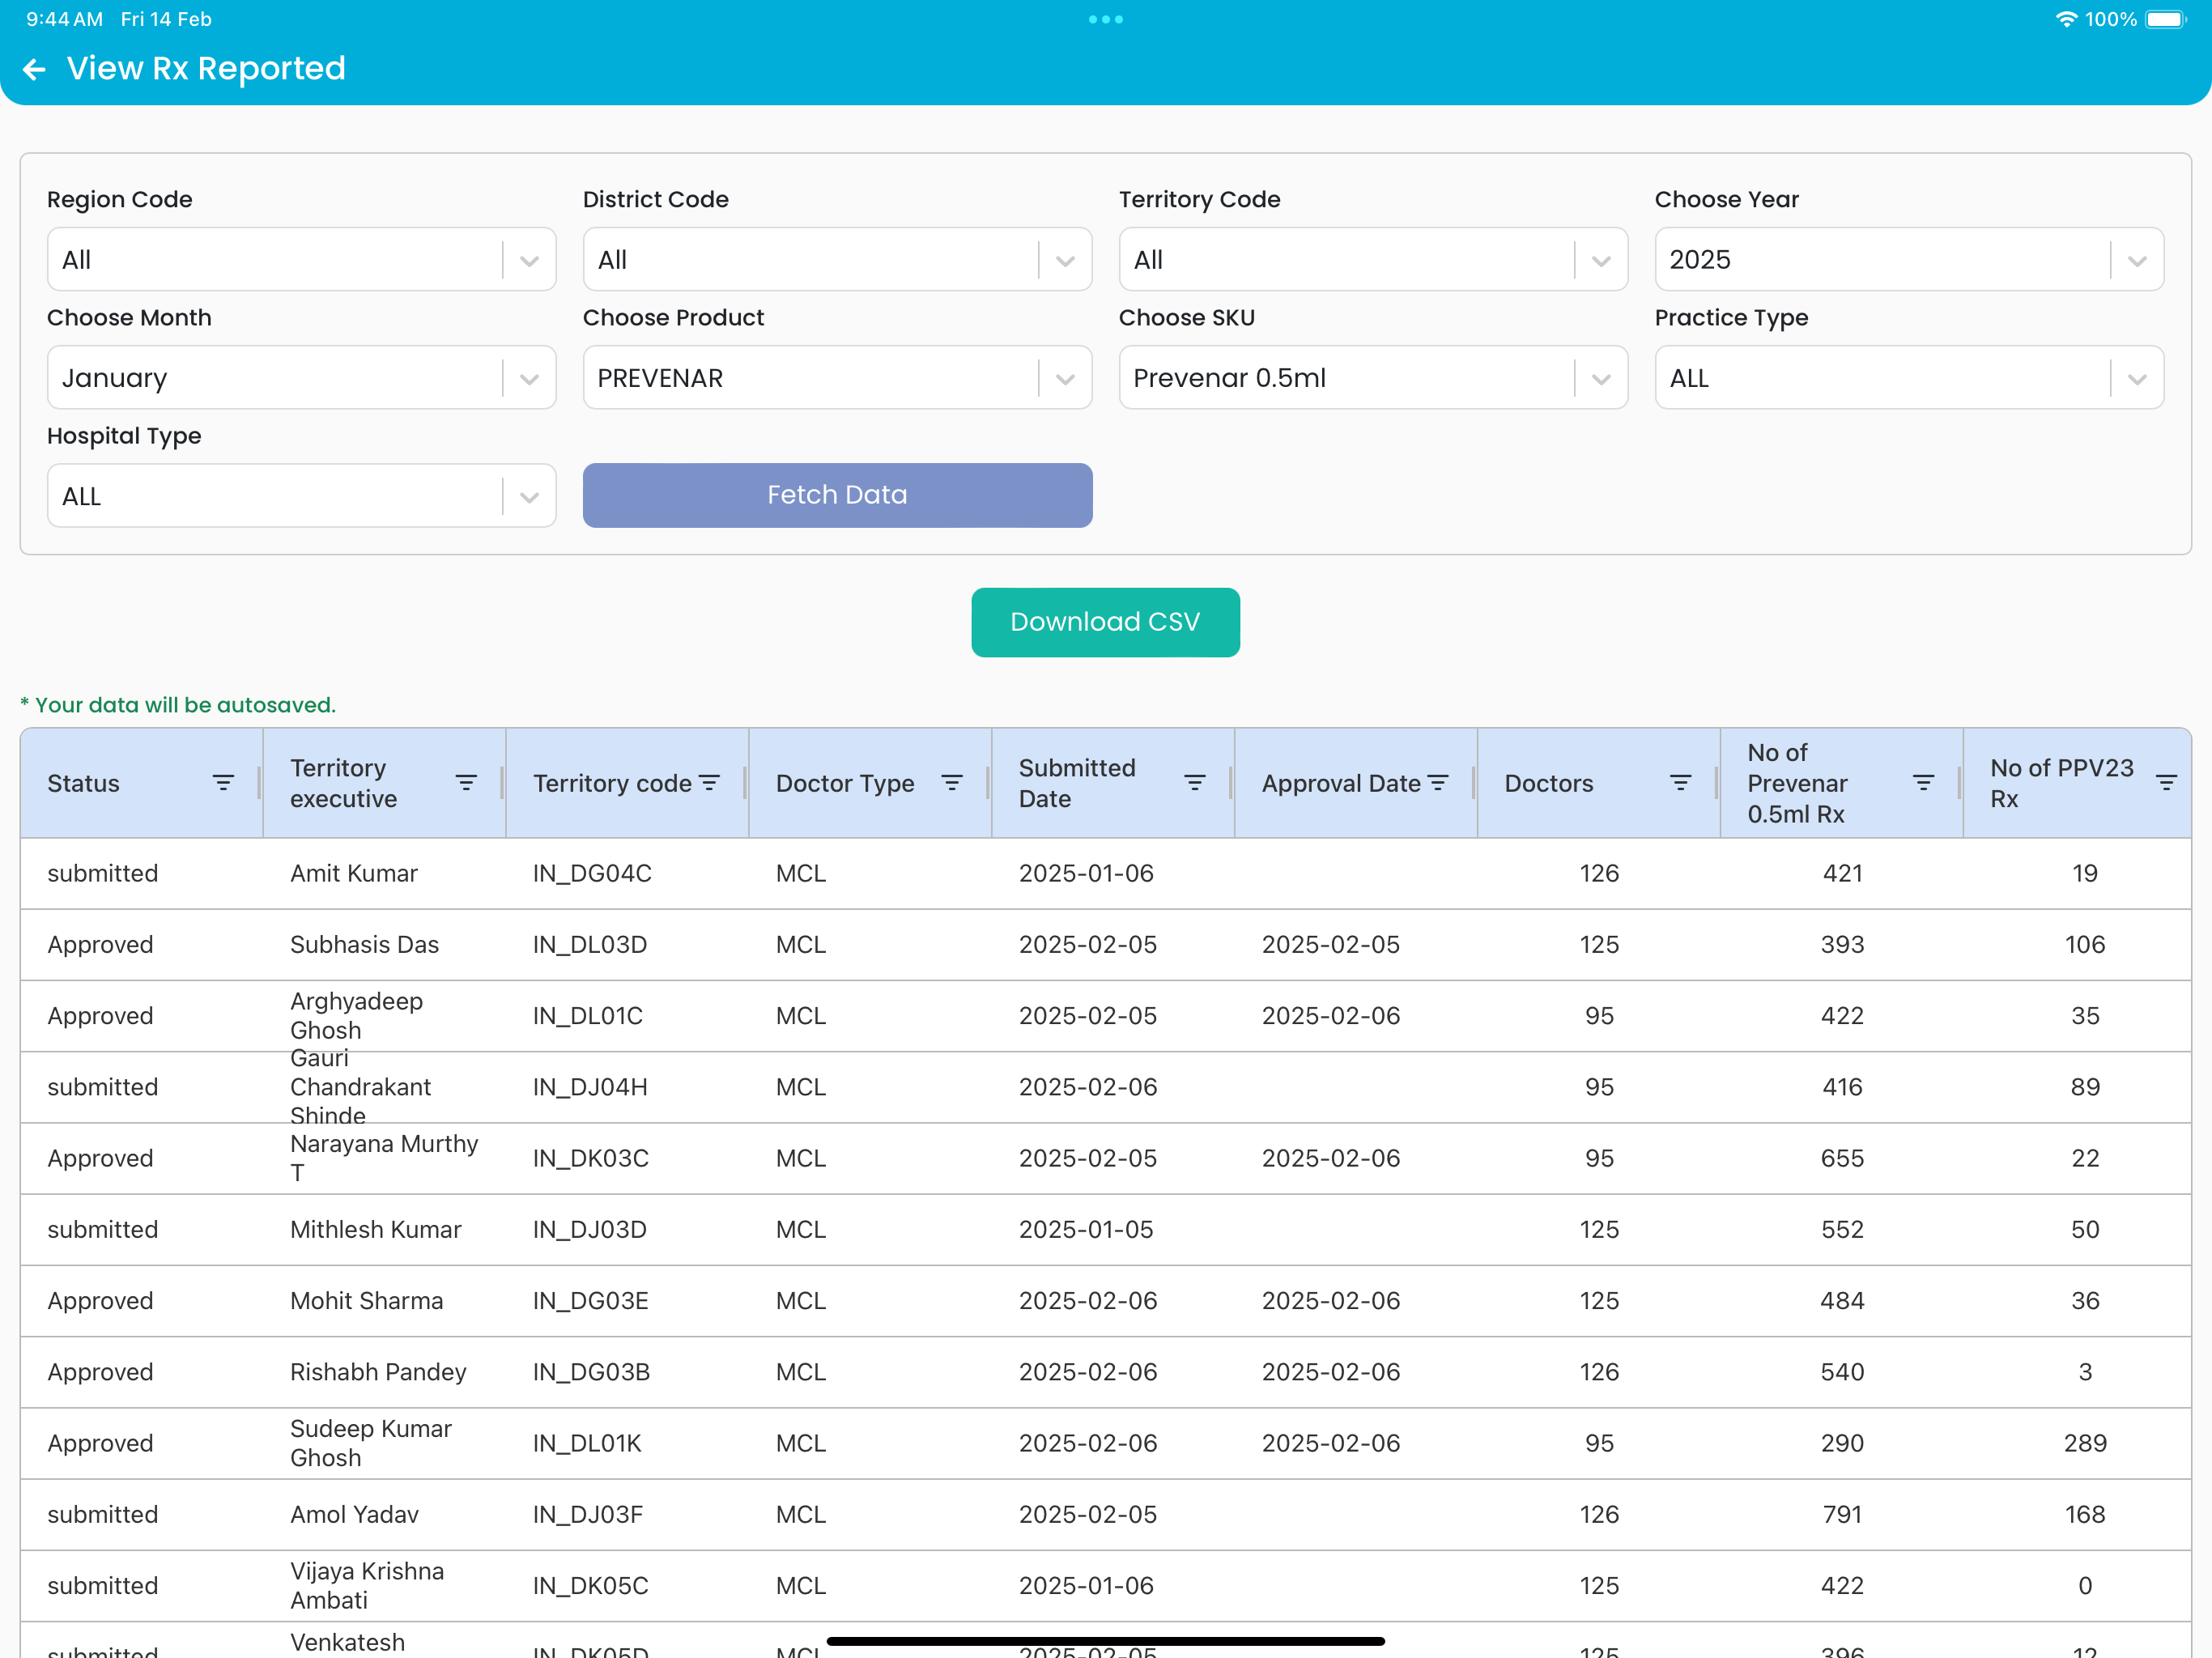The image size is (2212, 1658).
Task: Tap the home indicator bar
Action: (x=1106, y=1641)
